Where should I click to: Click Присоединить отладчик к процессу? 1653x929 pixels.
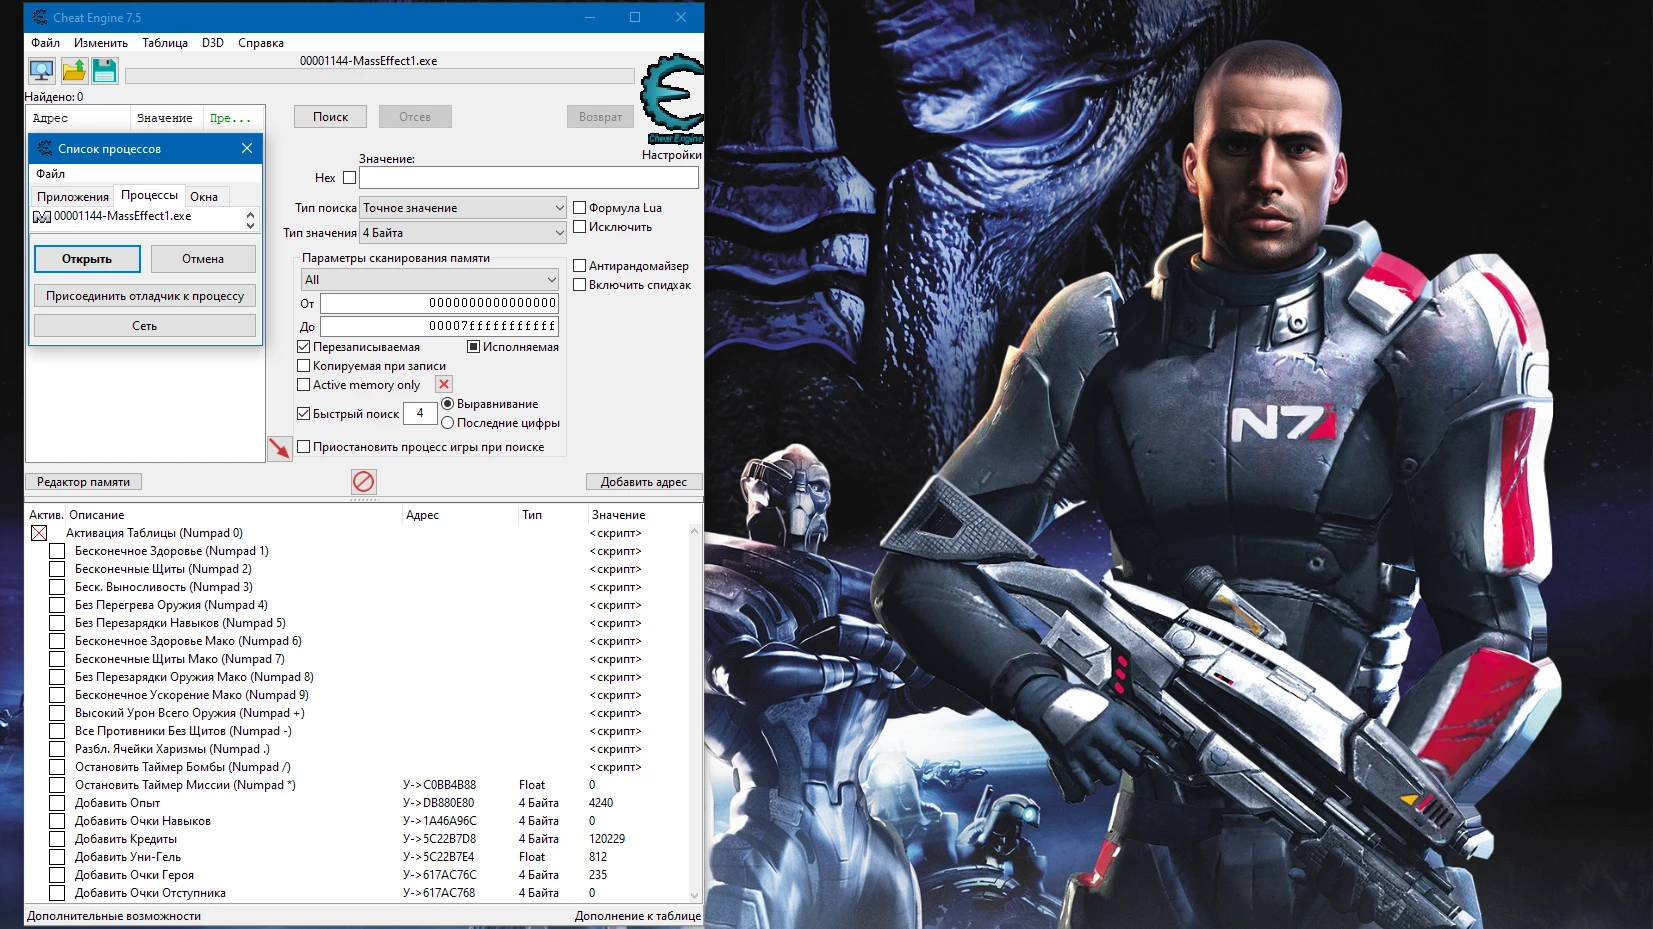click(144, 295)
